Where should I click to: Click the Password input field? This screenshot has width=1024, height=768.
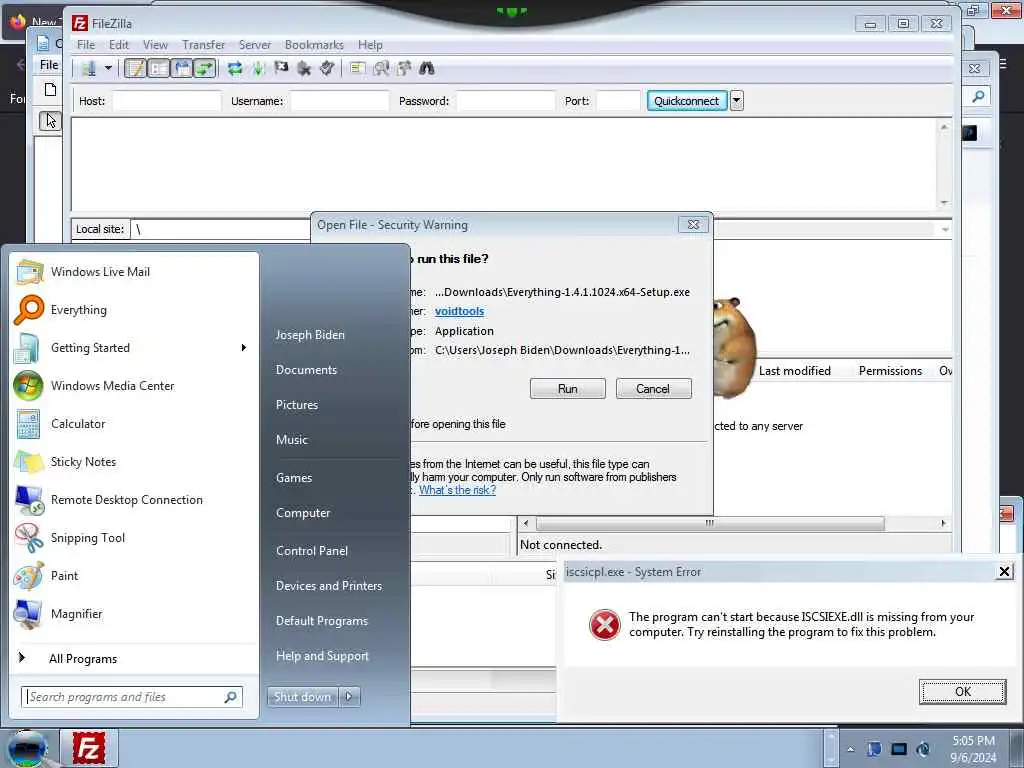pos(505,101)
